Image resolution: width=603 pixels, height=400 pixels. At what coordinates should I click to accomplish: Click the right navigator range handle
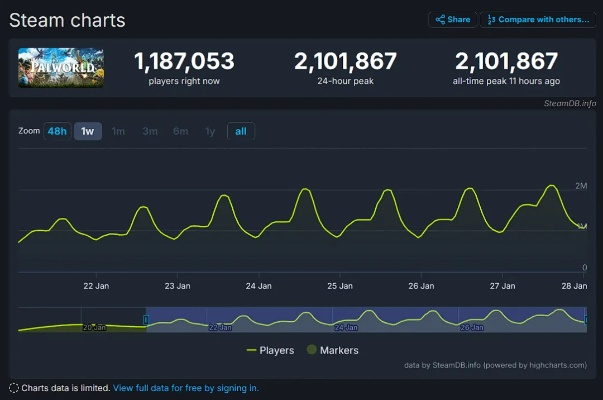pos(586,320)
